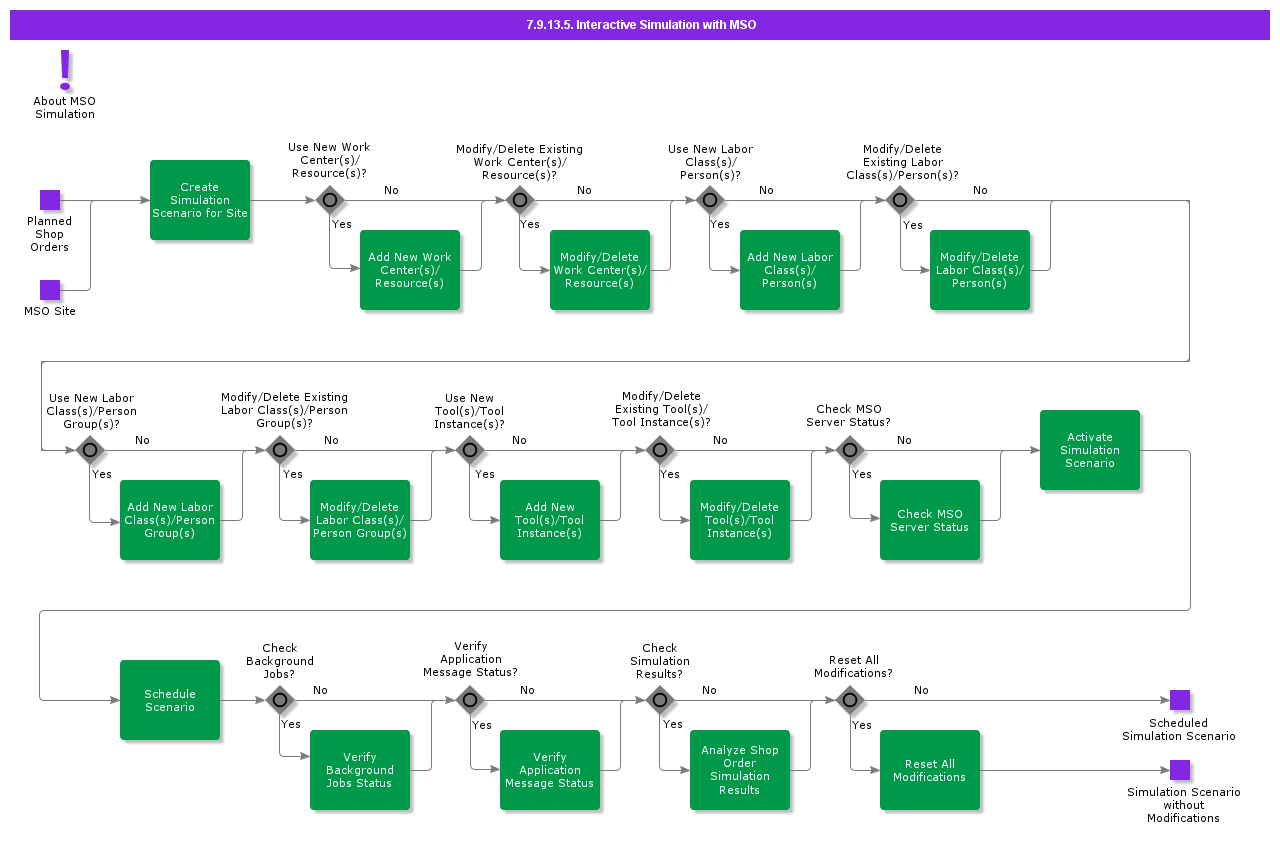Click the 7.9.13.5 Interactive Simulation title bar
This screenshot has width=1280, height=843.
[640, 24]
